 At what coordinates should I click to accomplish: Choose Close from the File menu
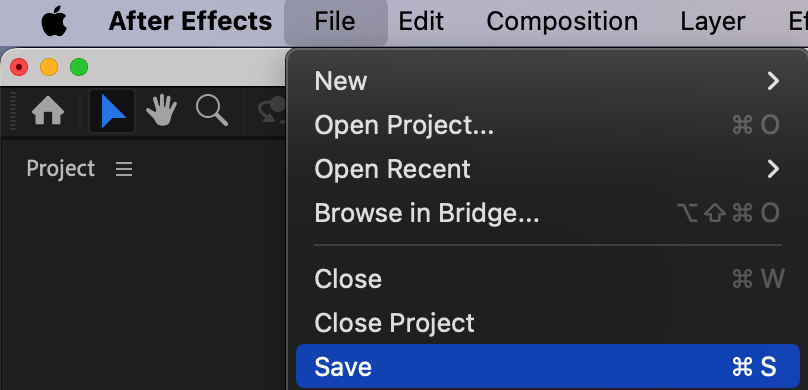[x=546, y=279]
